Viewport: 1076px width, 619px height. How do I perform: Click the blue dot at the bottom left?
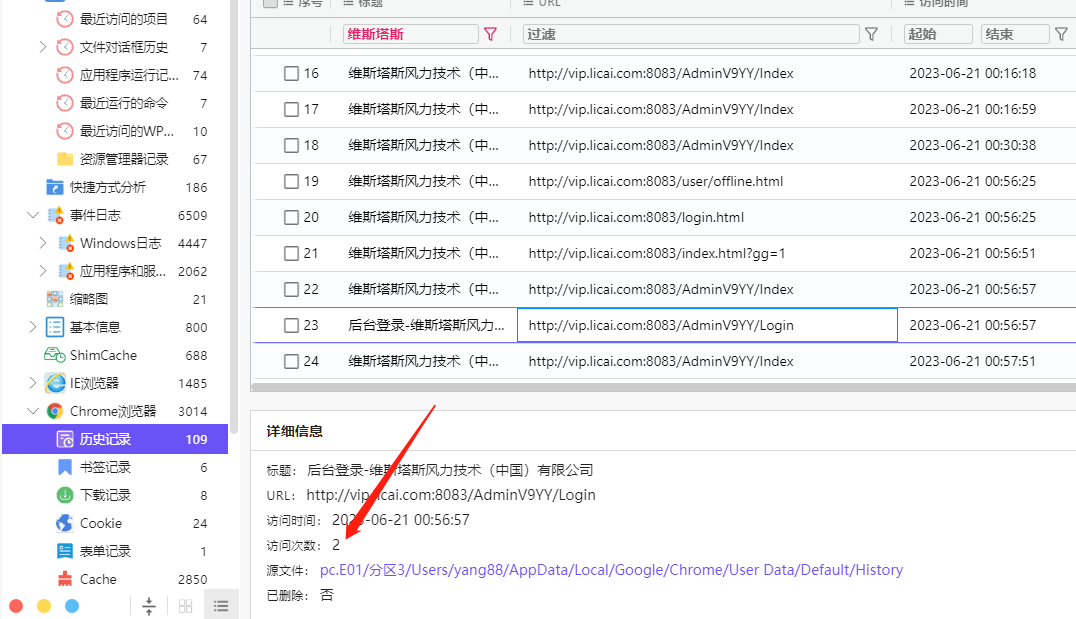72,606
